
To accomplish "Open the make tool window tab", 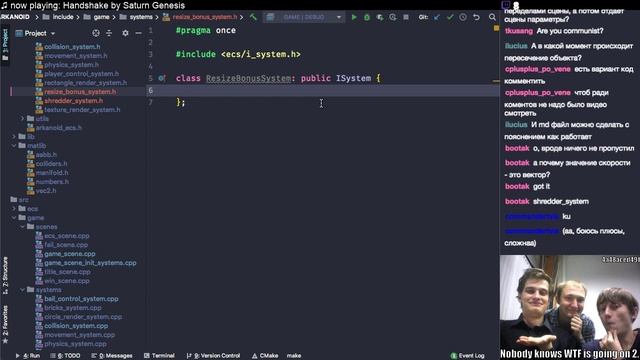I will [294, 356].
